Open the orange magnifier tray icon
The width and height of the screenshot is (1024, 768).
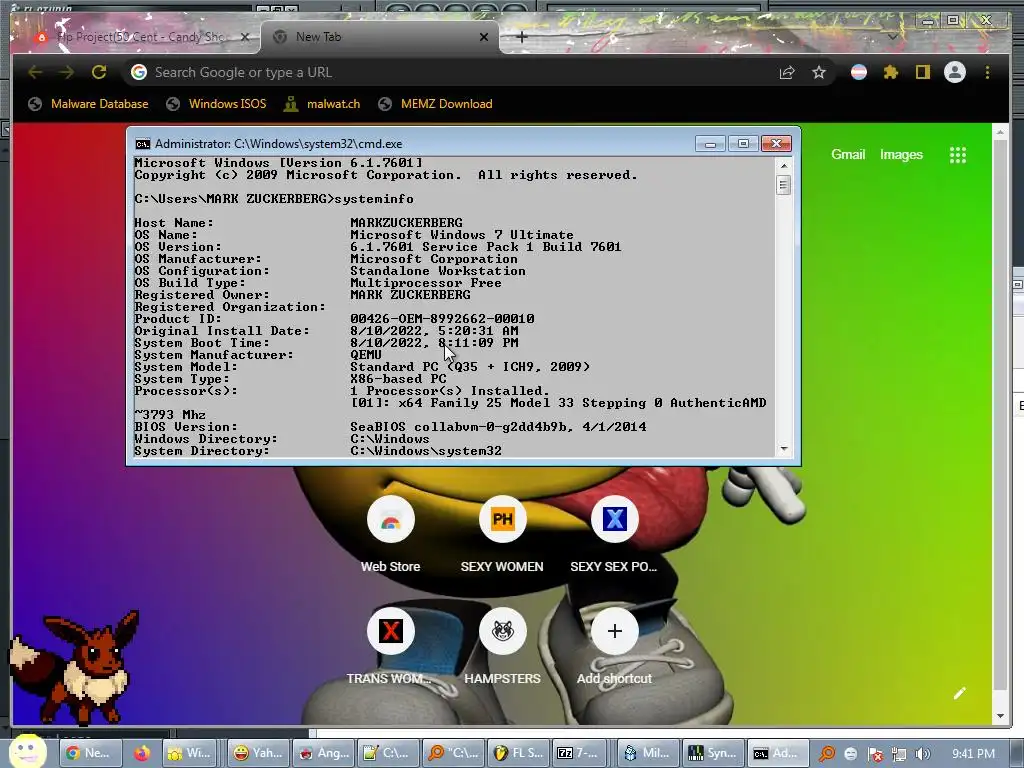tap(827, 754)
